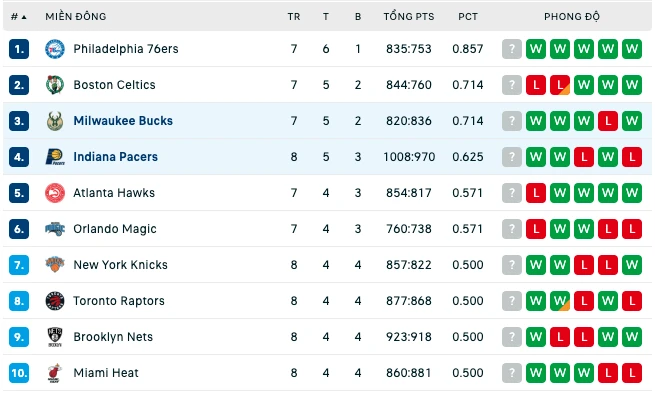Screen dimensions: 655x394
Task: Click the Atlanta Hawks logo
Action: click(x=55, y=193)
